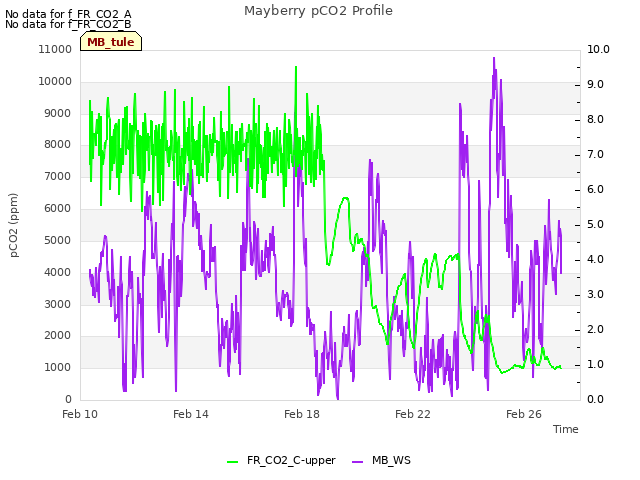Click the 2000 left axis value
This screenshot has height=480, width=640.
pos(58,336)
